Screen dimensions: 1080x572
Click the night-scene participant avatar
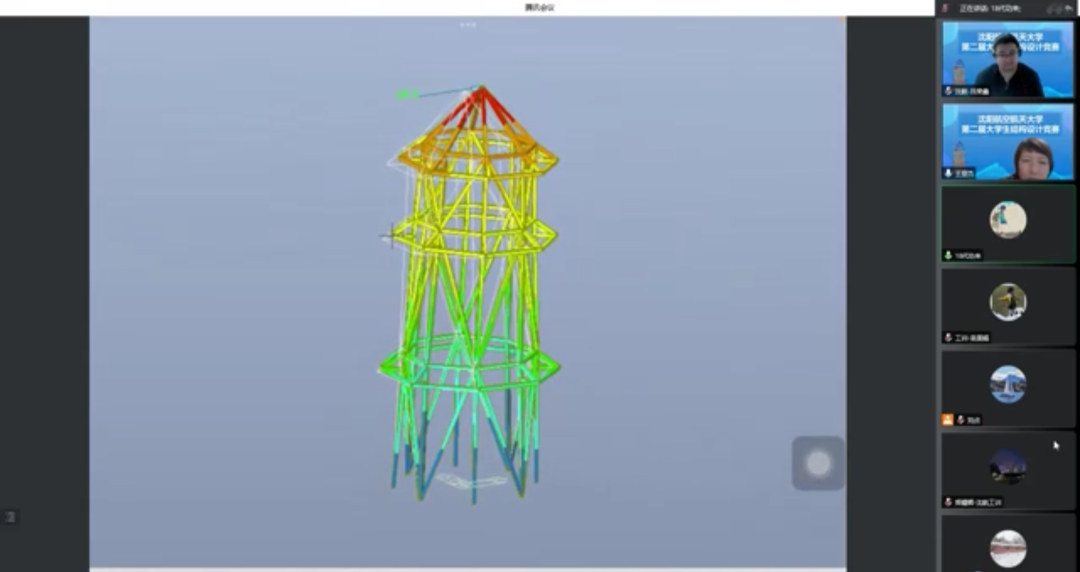tap(1008, 467)
